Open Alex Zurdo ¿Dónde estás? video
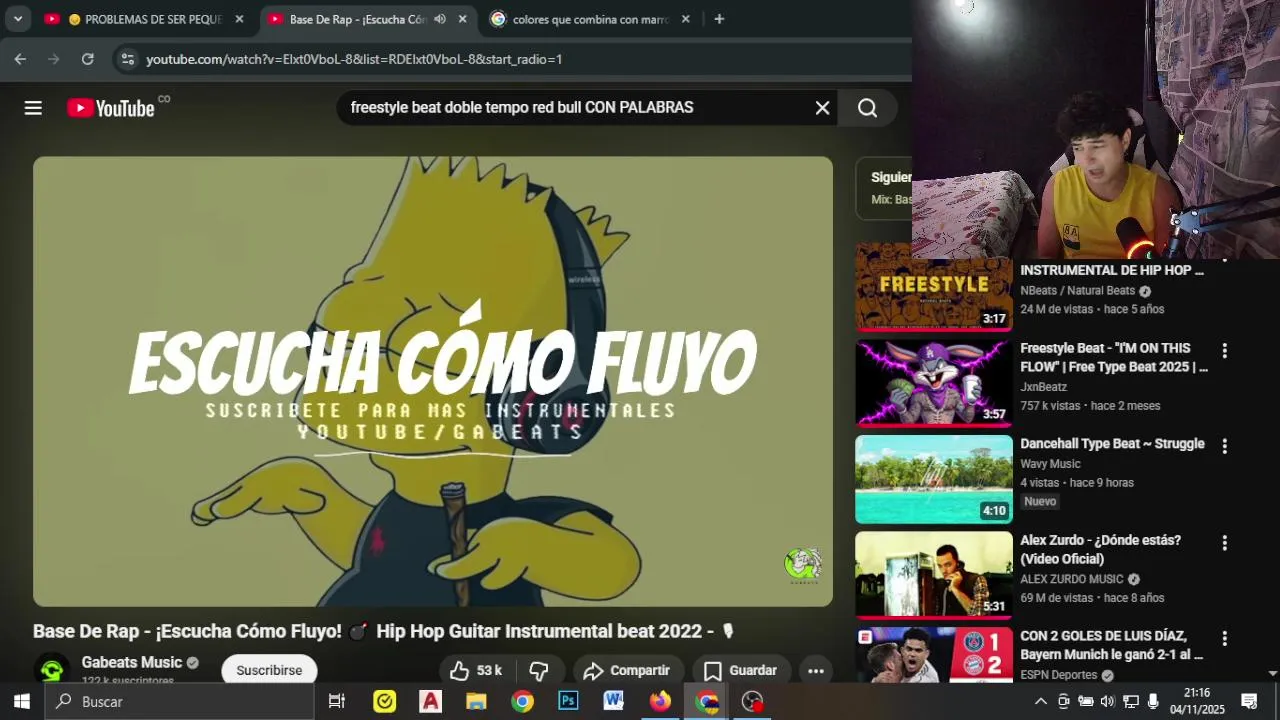The width and height of the screenshot is (1280, 720). [1100, 549]
